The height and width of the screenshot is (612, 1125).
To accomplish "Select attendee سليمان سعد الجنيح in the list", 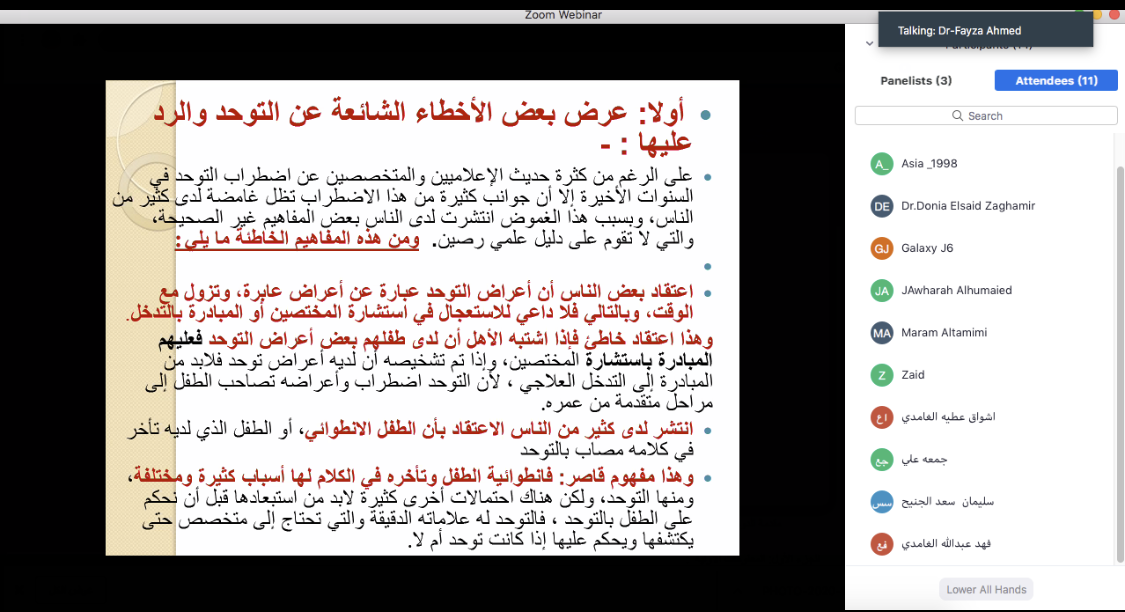I will tap(948, 502).
